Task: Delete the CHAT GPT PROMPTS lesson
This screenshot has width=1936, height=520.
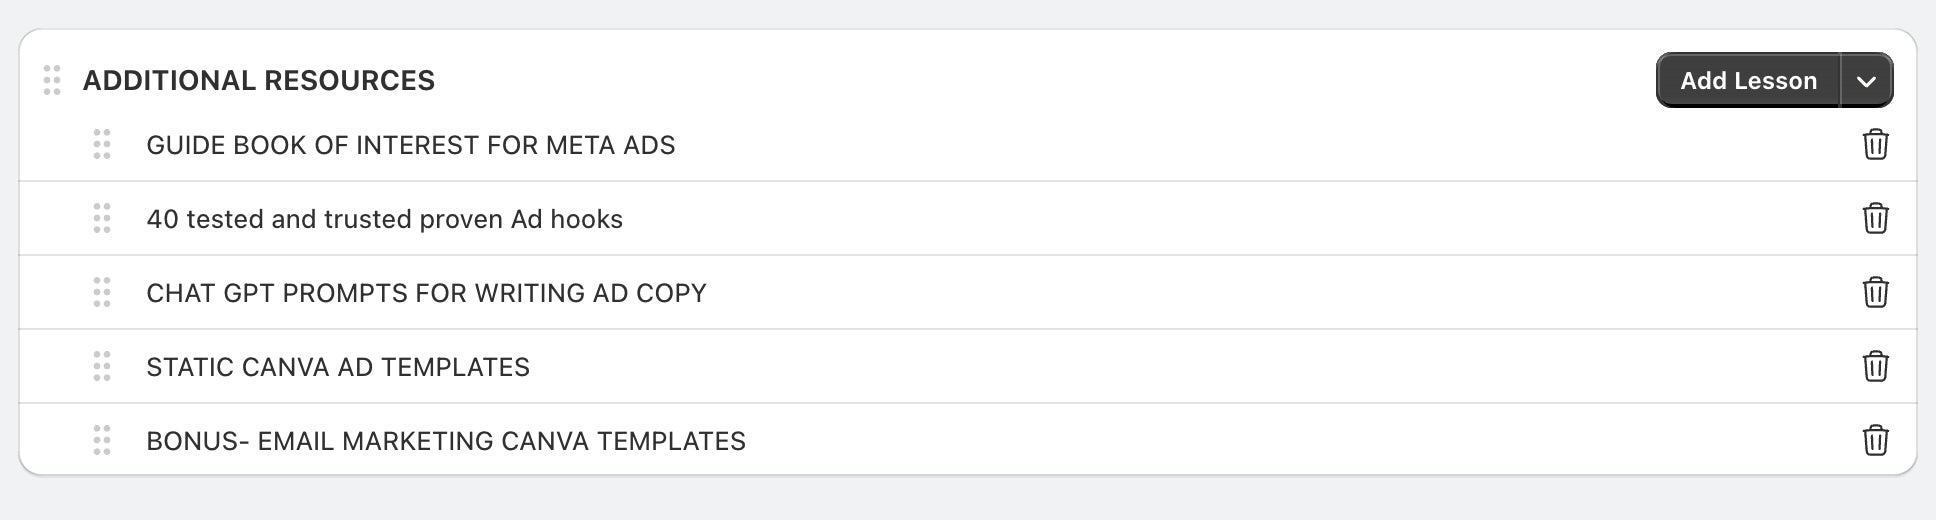Action: coord(1875,293)
